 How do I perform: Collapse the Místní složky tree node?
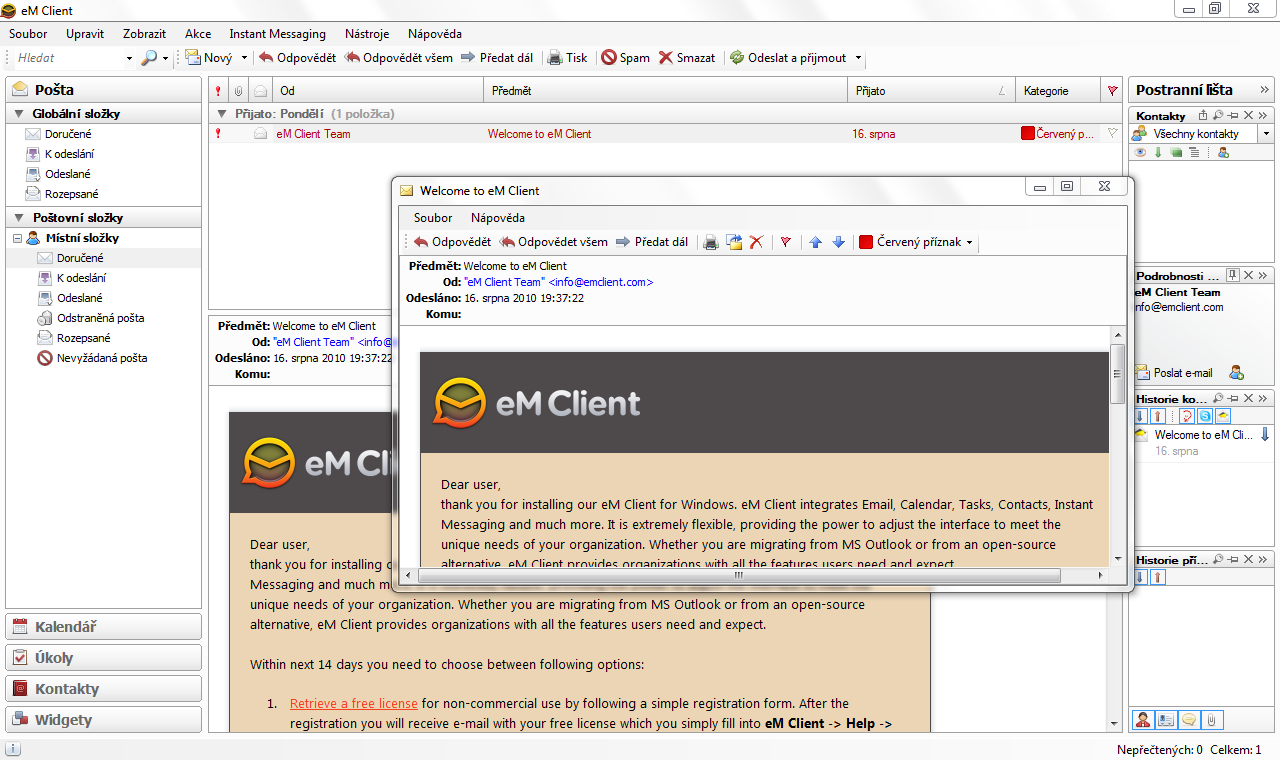(17, 238)
